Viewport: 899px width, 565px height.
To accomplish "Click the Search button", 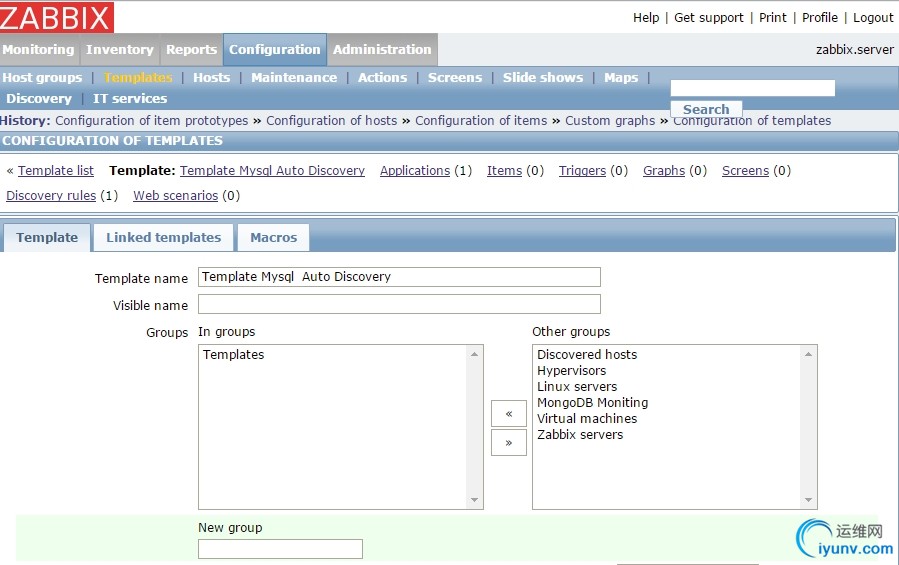I will 706,109.
